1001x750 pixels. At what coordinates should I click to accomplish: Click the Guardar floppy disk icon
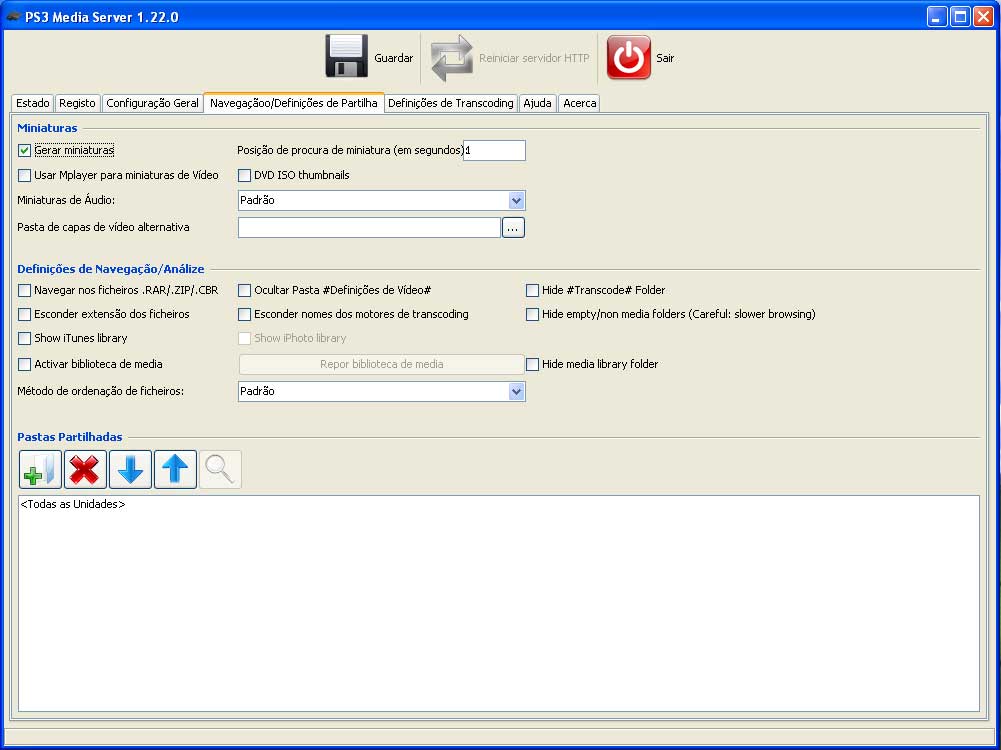click(347, 57)
